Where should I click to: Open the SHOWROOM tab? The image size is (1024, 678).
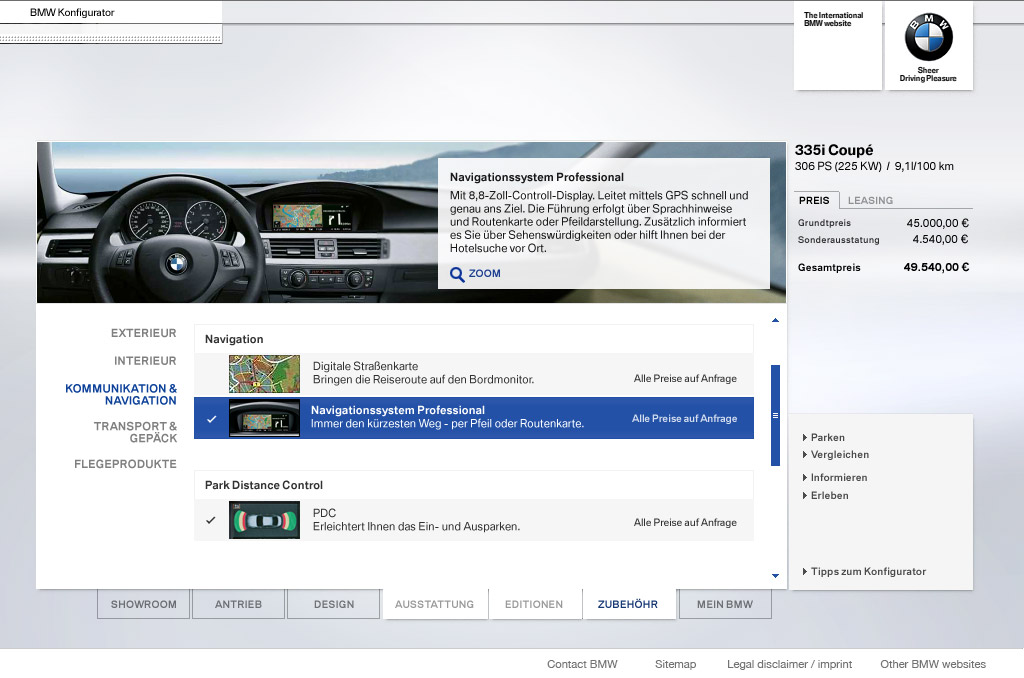tap(144, 604)
